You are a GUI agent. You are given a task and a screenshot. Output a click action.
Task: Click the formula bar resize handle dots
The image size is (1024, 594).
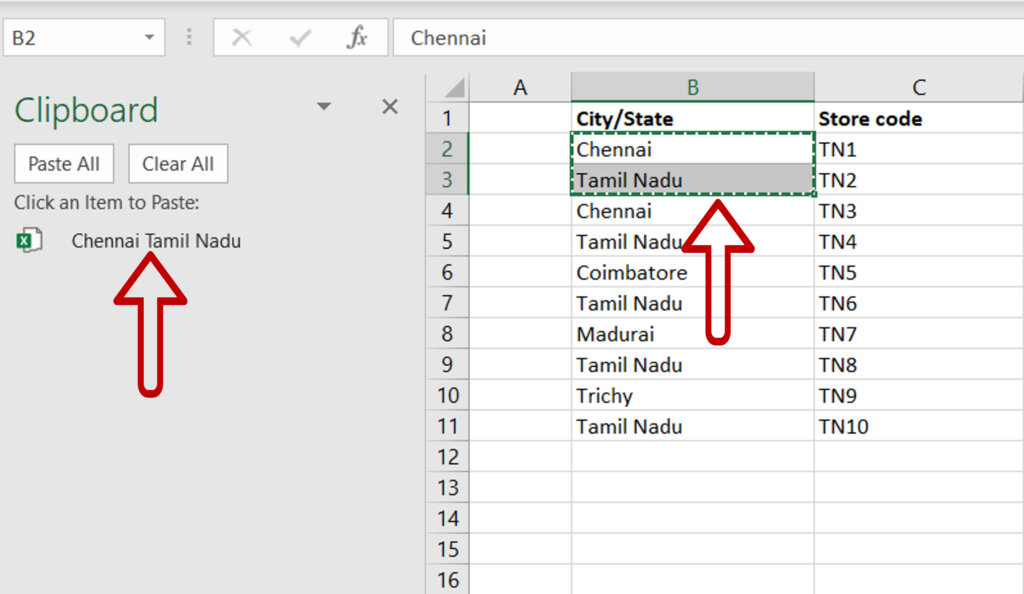click(189, 38)
